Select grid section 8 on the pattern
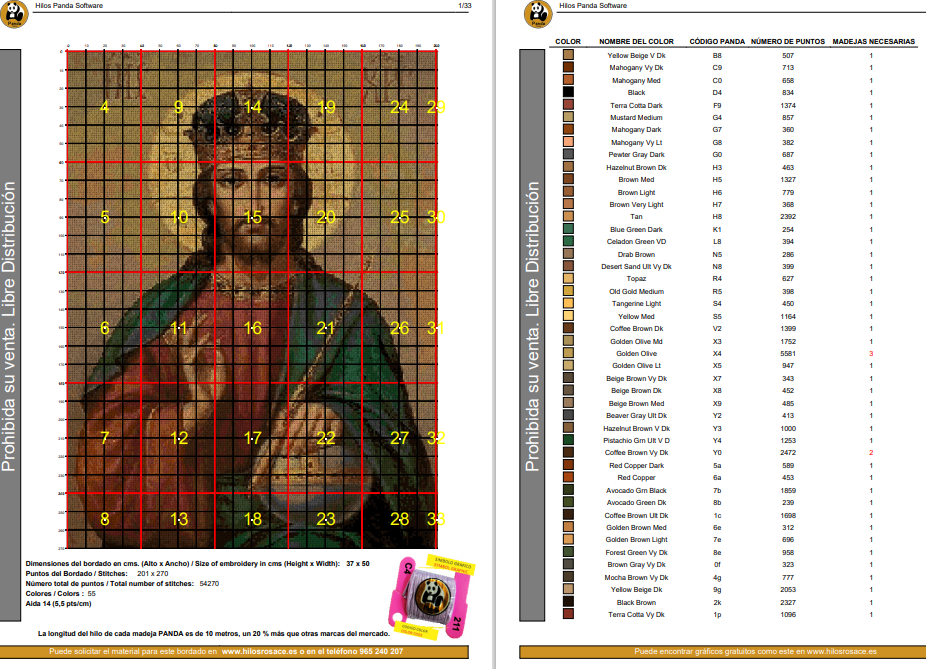 pyautogui.click(x=105, y=518)
